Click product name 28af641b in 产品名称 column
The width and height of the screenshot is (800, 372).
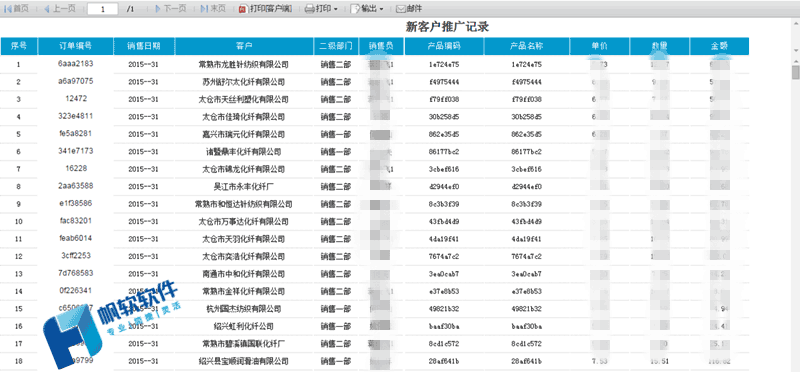click(x=527, y=361)
